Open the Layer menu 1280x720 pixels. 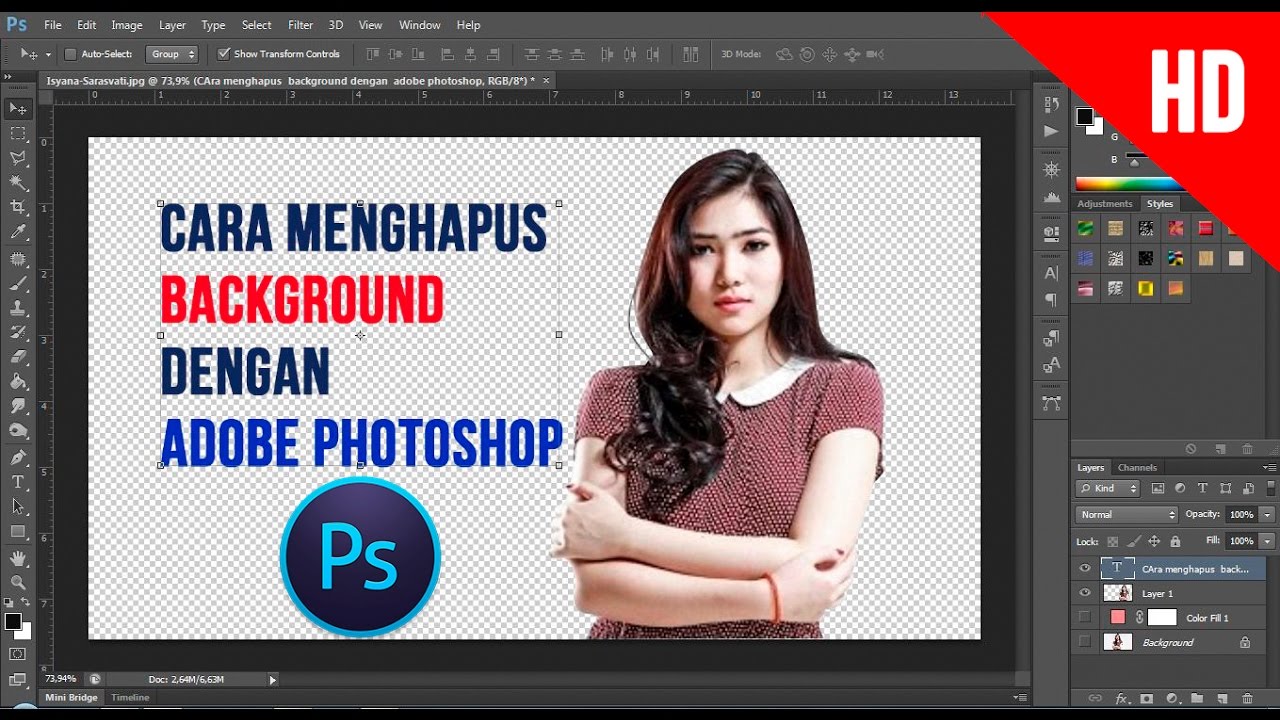[172, 25]
